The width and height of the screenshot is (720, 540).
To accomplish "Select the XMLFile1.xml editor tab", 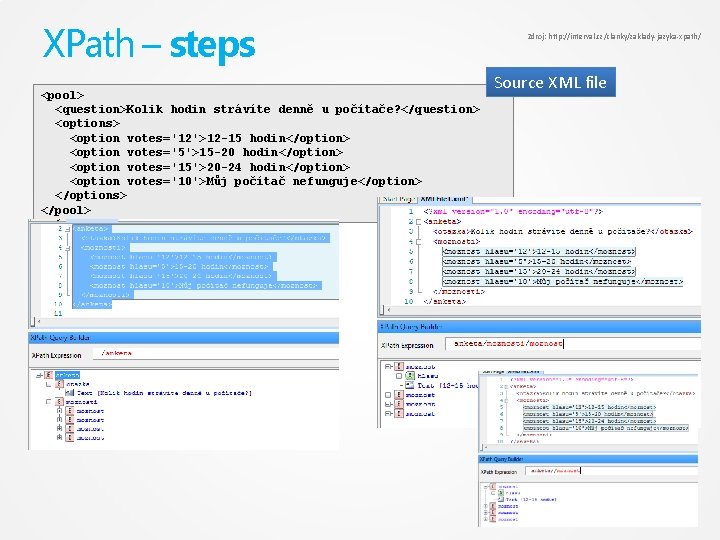I will [x=444, y=199].
